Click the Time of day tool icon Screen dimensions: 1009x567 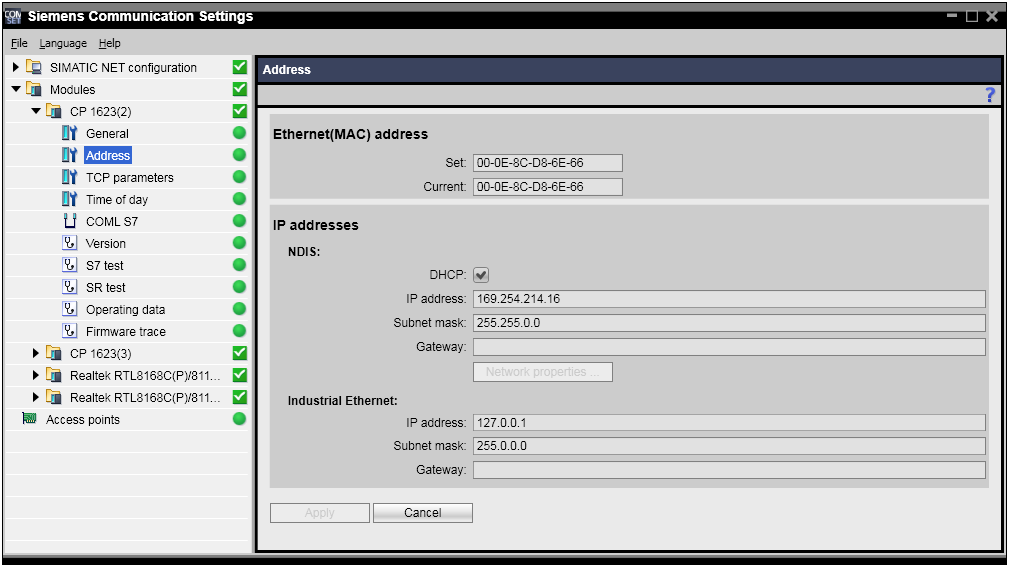click(x=69, y=199)
